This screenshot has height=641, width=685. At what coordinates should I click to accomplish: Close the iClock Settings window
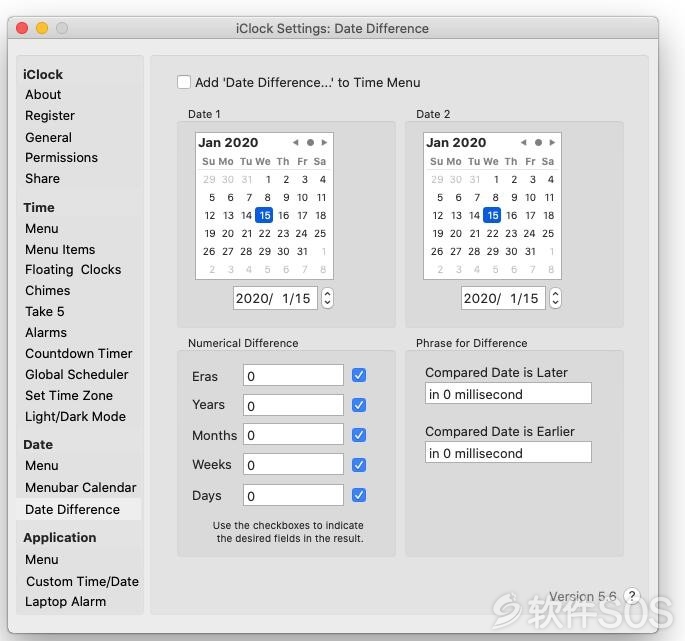(22, 28)
